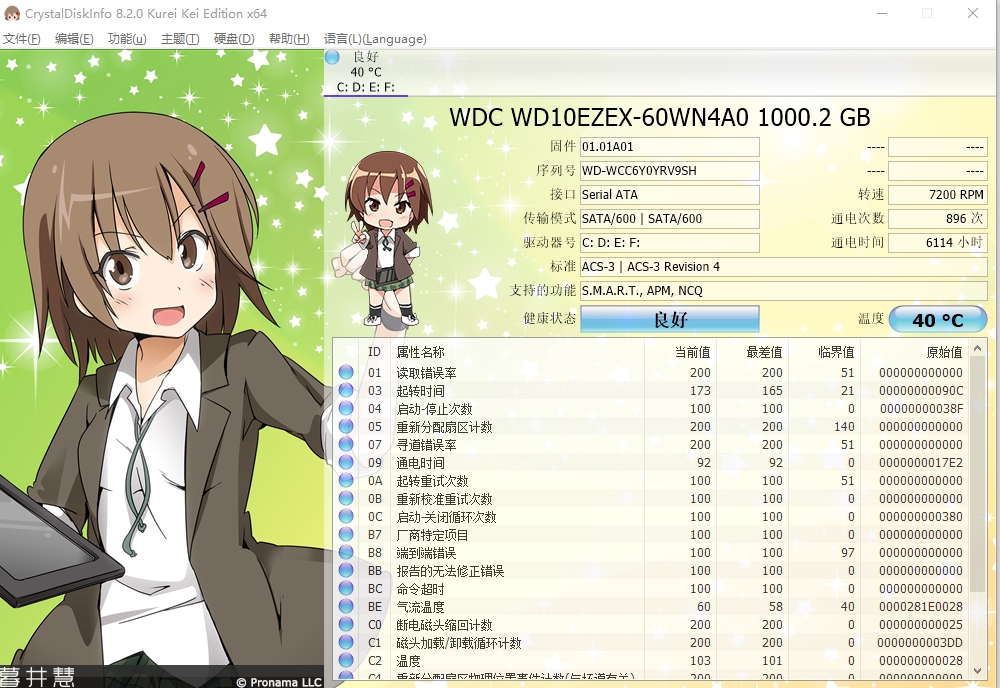Click the 最差值 column header

pos(753,352)
